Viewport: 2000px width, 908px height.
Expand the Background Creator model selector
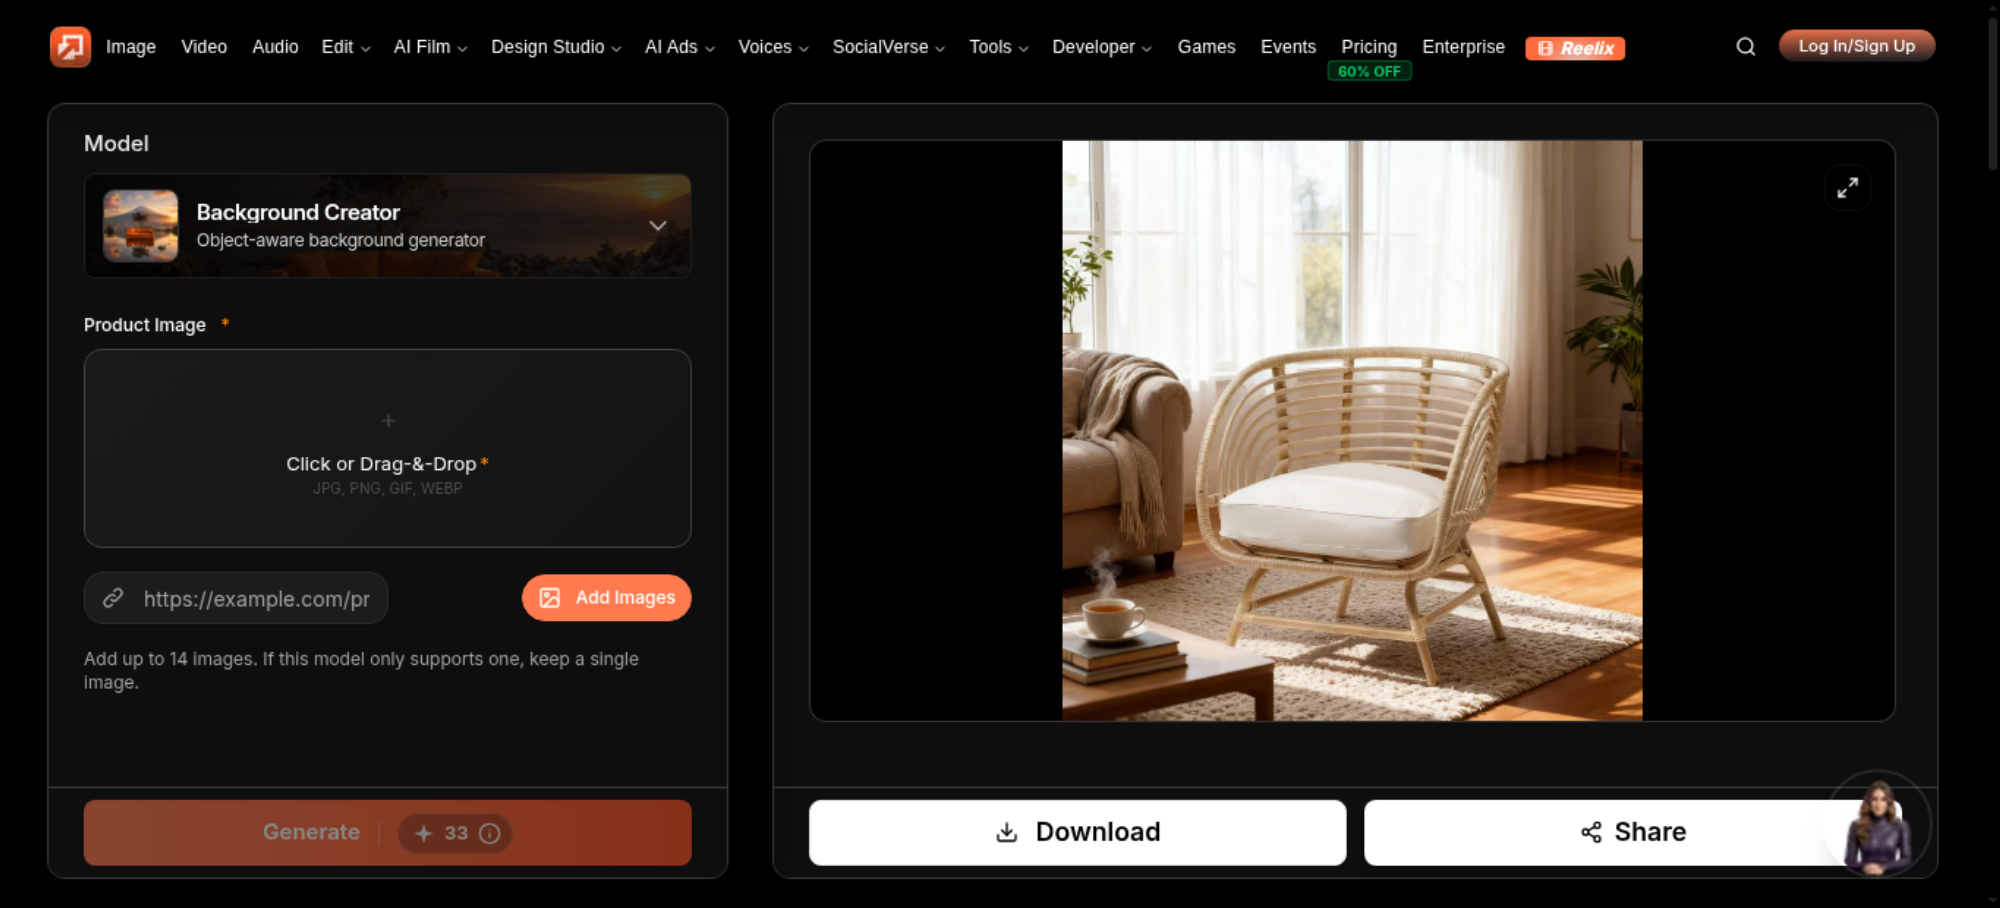[388, 226]
